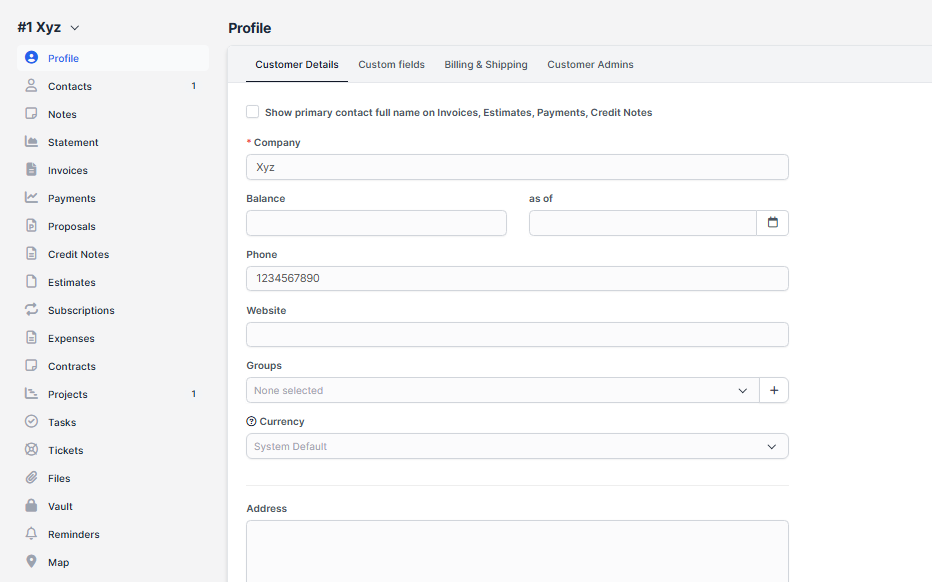Click the Reminders bell icon
Screen dimensions: 932x582
31,534
